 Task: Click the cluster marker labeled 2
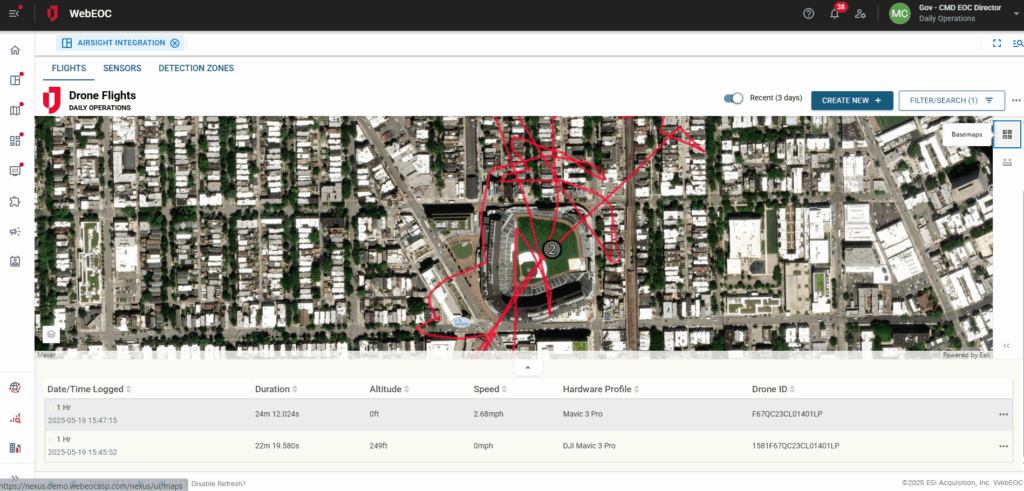551,249
